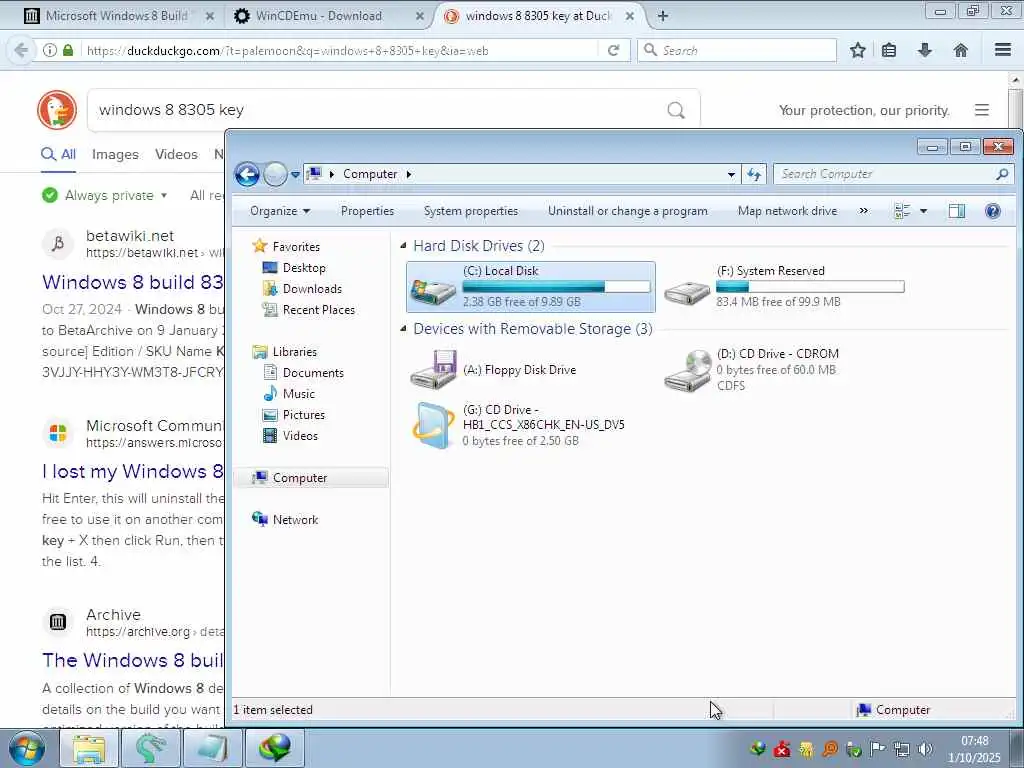Open the browser hamburger menu
This screenshot has height=768, width=1024.
1003,50
